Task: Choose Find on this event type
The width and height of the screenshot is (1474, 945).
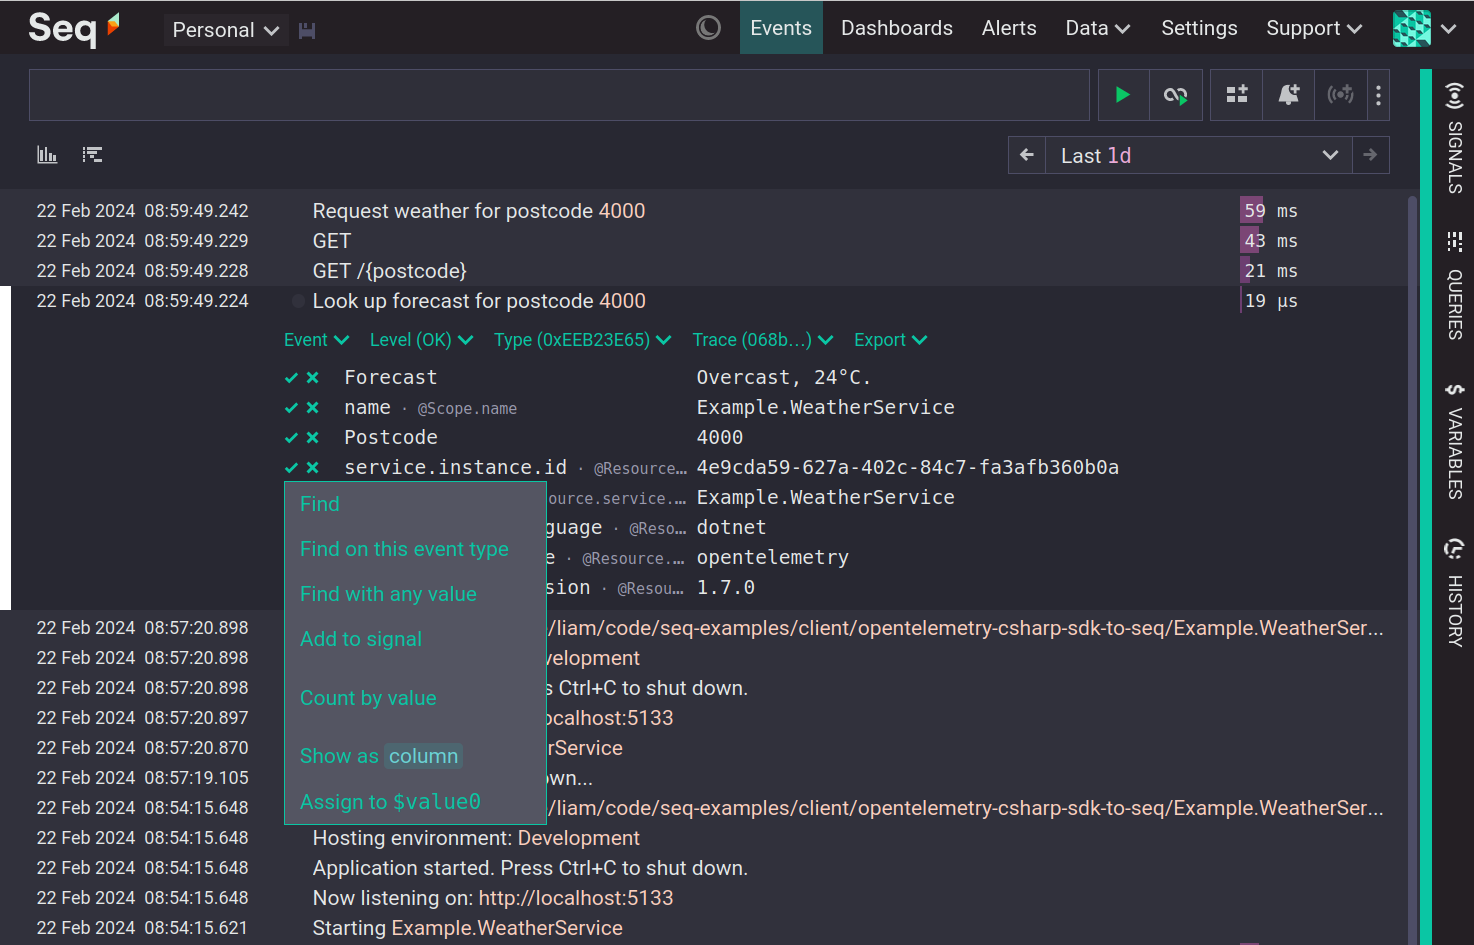Action: [x=404, y=549]
